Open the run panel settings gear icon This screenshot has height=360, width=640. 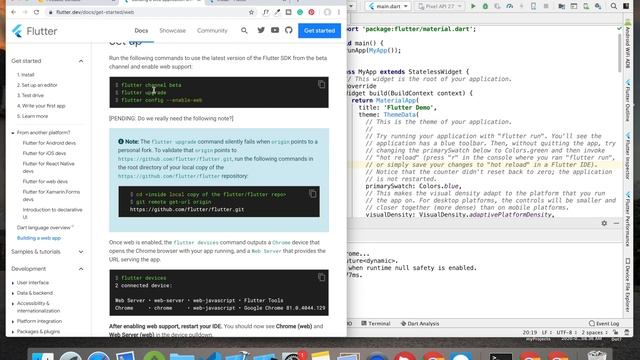click(604, 223)
